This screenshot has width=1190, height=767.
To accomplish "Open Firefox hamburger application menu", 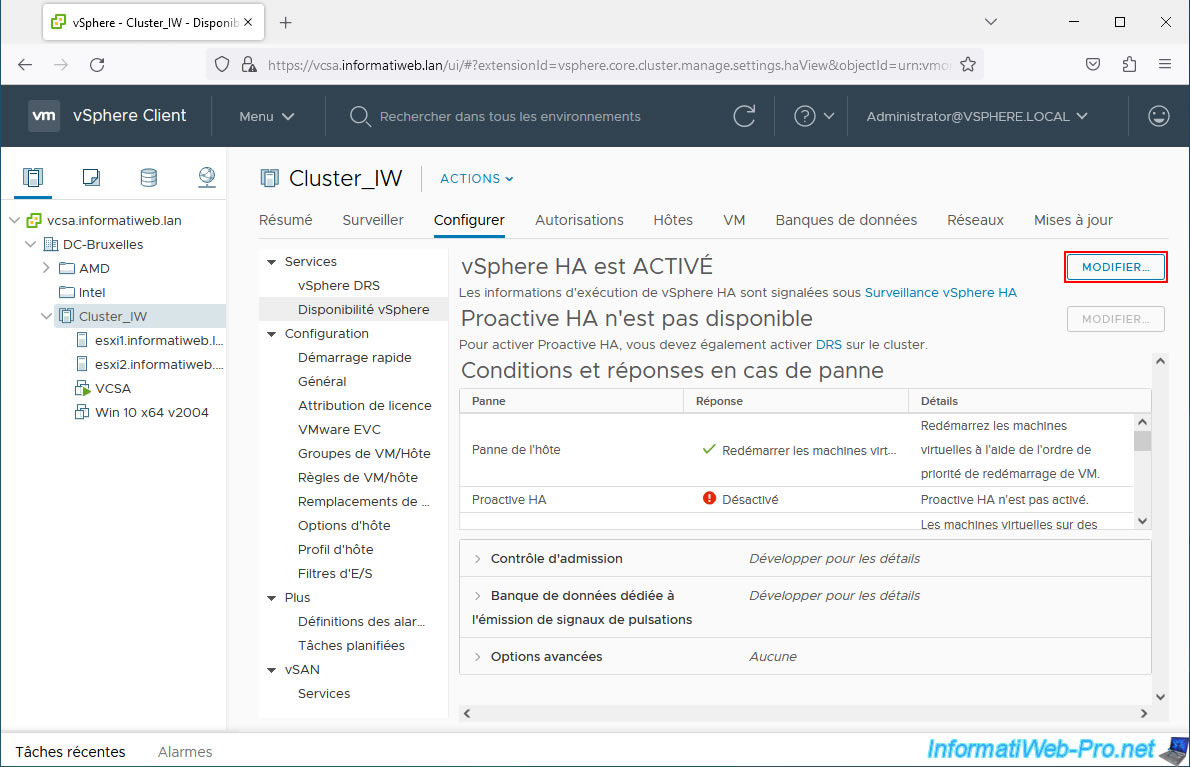I will click(x=1165, y=64).
